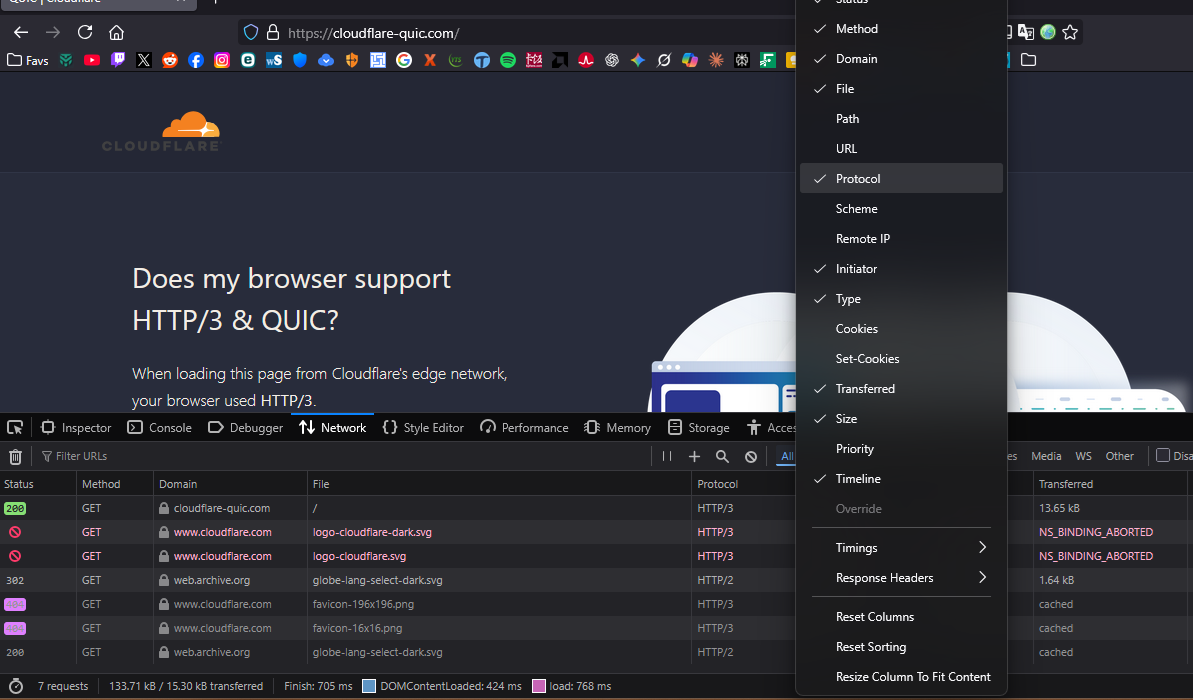Open the Storage tab
Viewport: 1193px width, 700px height.
(x=698, y=428)
